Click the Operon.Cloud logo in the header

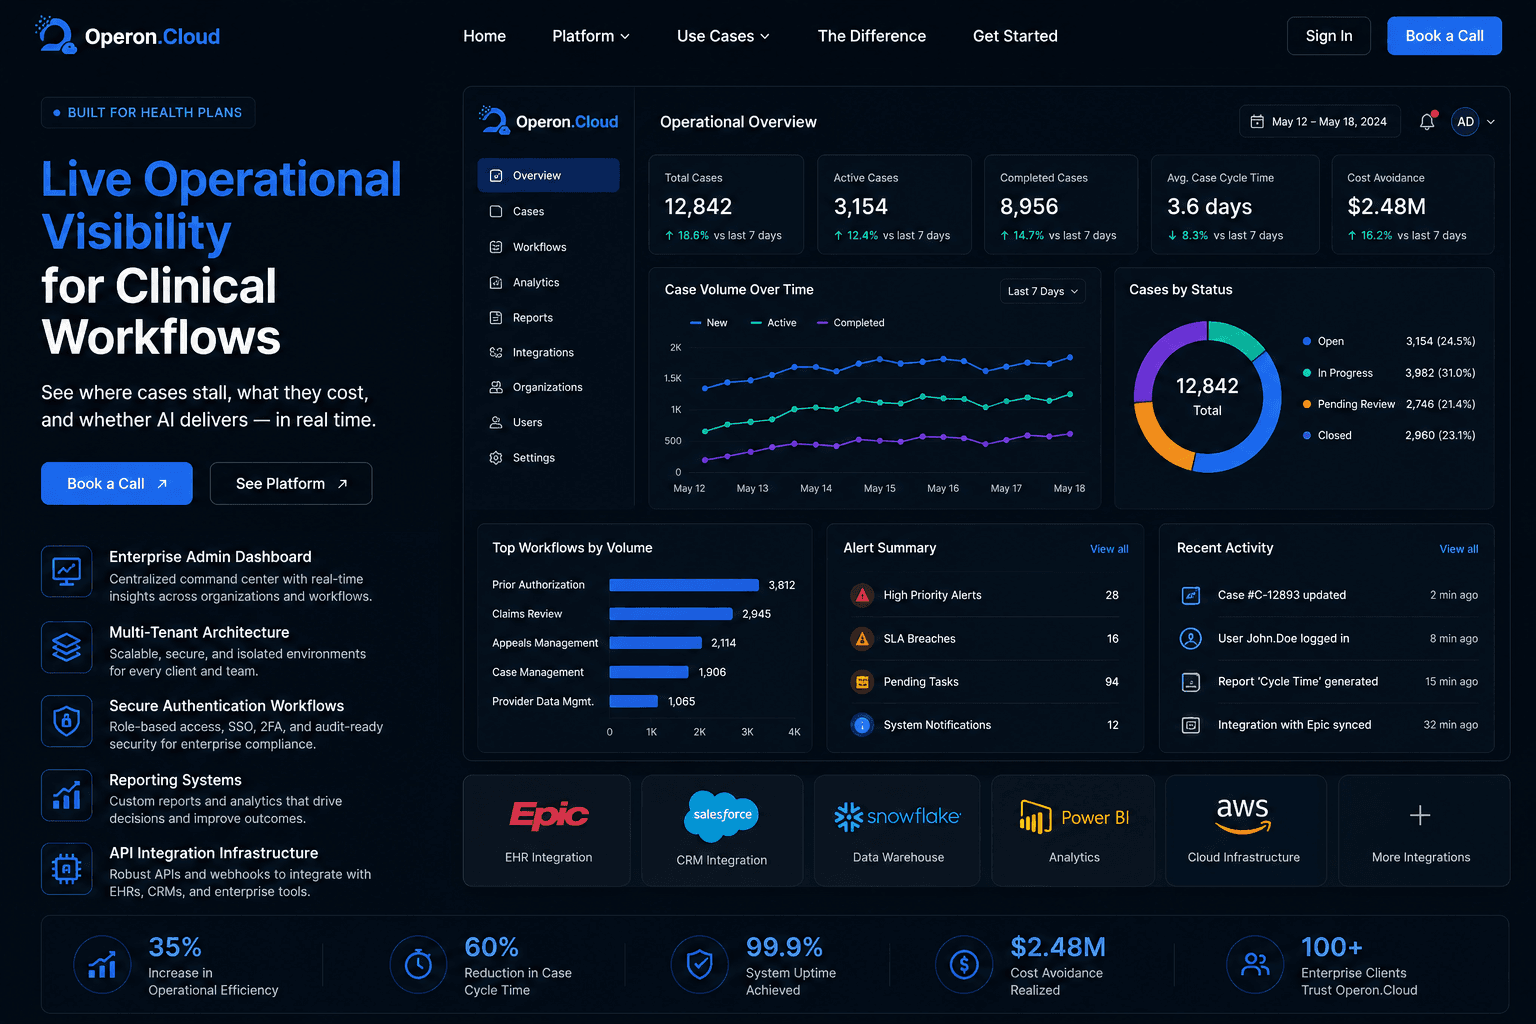[128, 35]
